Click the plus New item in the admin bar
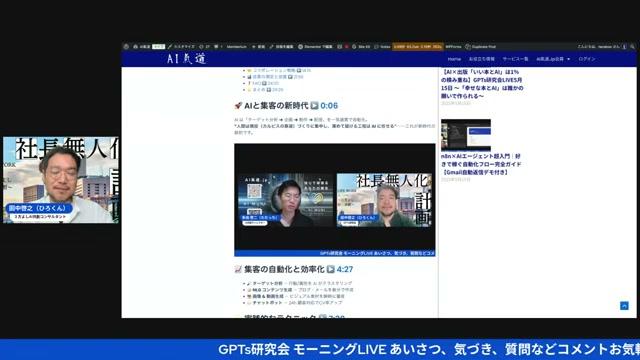Image resolution: width=640 pixels, height=360 pixels. (258, 47)
